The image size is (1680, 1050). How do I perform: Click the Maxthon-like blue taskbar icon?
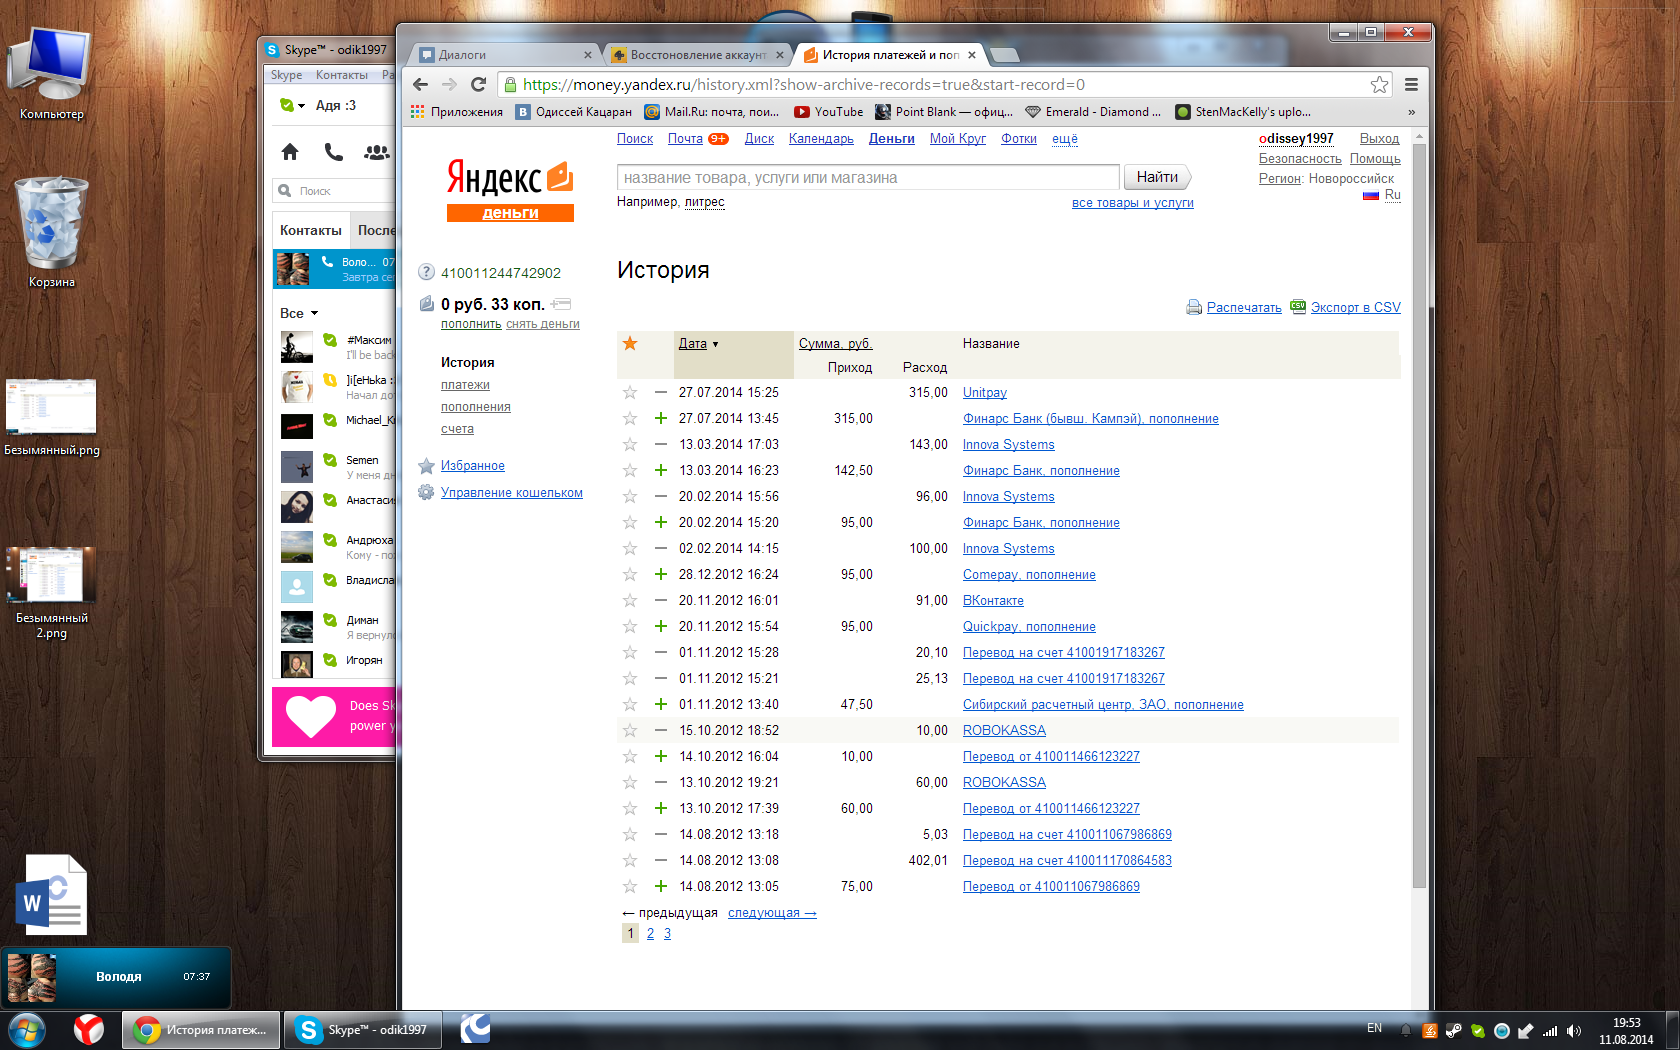[475, 1029]
